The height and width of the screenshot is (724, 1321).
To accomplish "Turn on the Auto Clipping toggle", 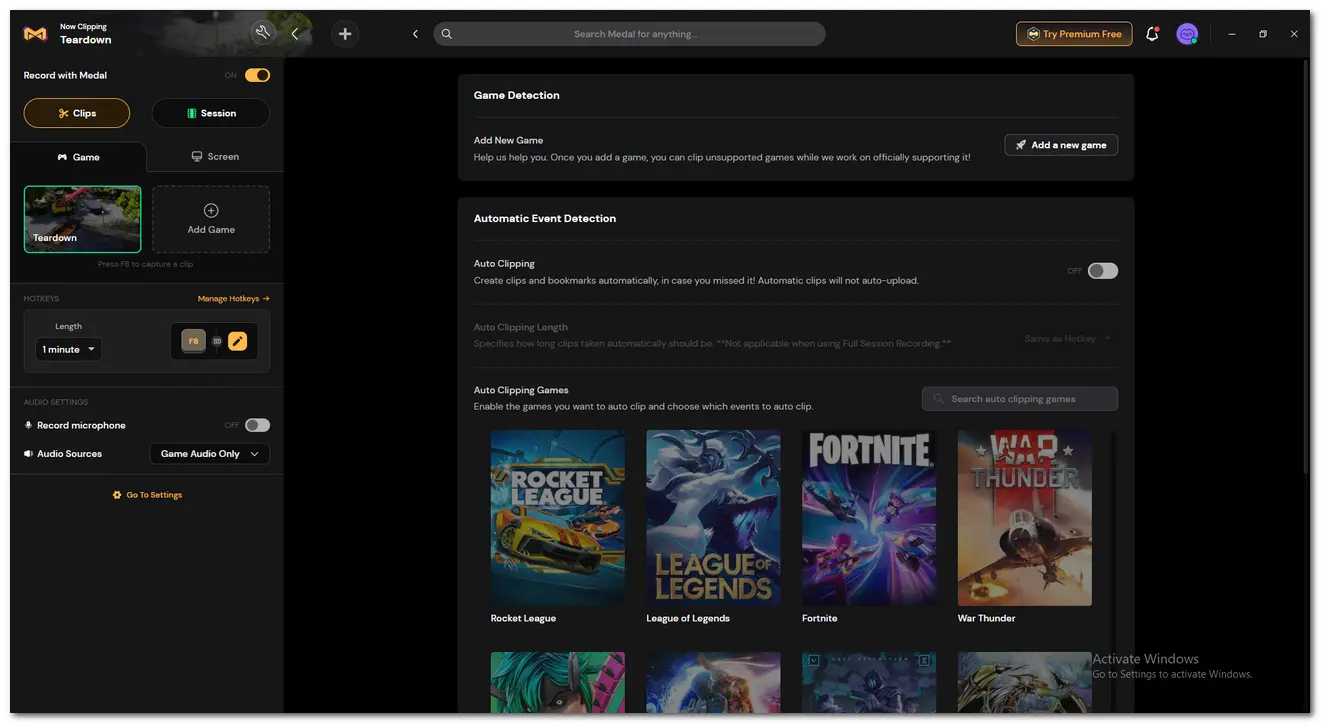I will 1103,271.
